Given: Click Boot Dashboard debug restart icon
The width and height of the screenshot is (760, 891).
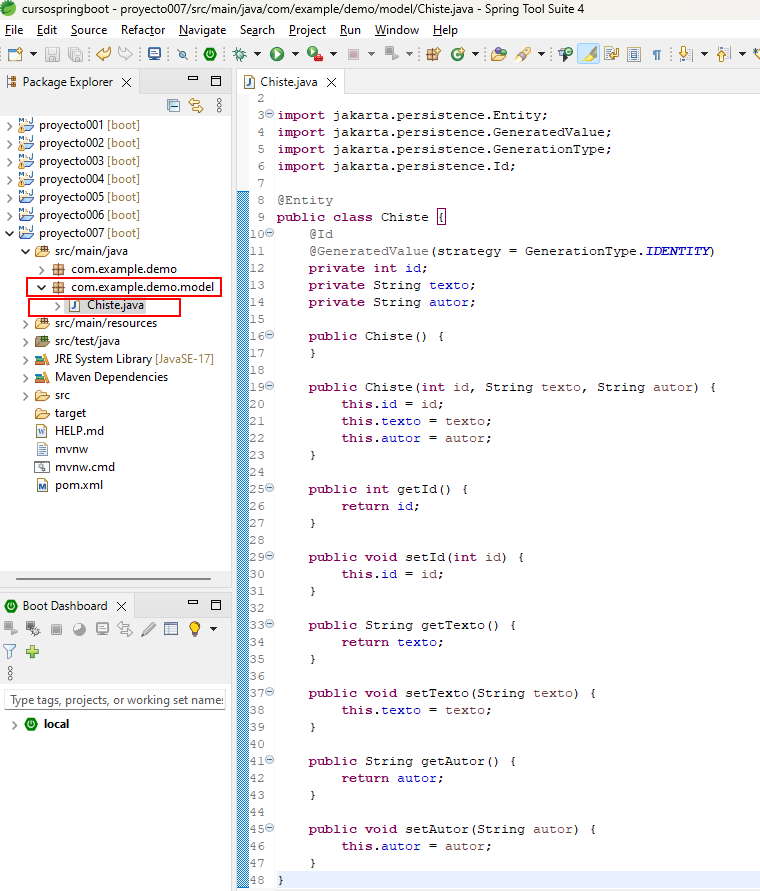Looking at the screenshot, I should pyautogui.click(x=33, y=628).
